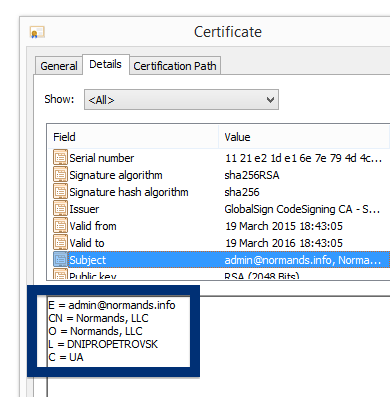Click the Signature algorithm field icon
The image size is (390, 397).
pos(60,175)
